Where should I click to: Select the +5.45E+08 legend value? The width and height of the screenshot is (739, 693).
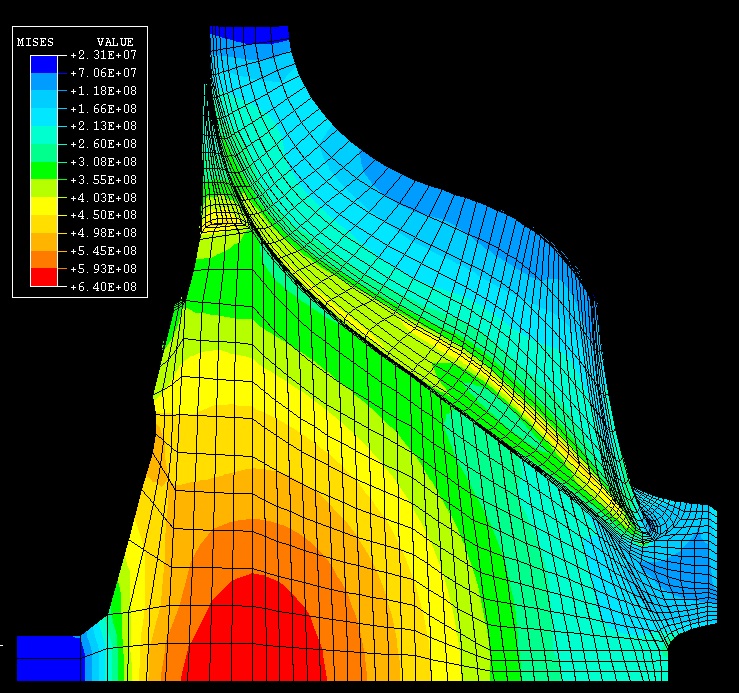tap(103, 251)
